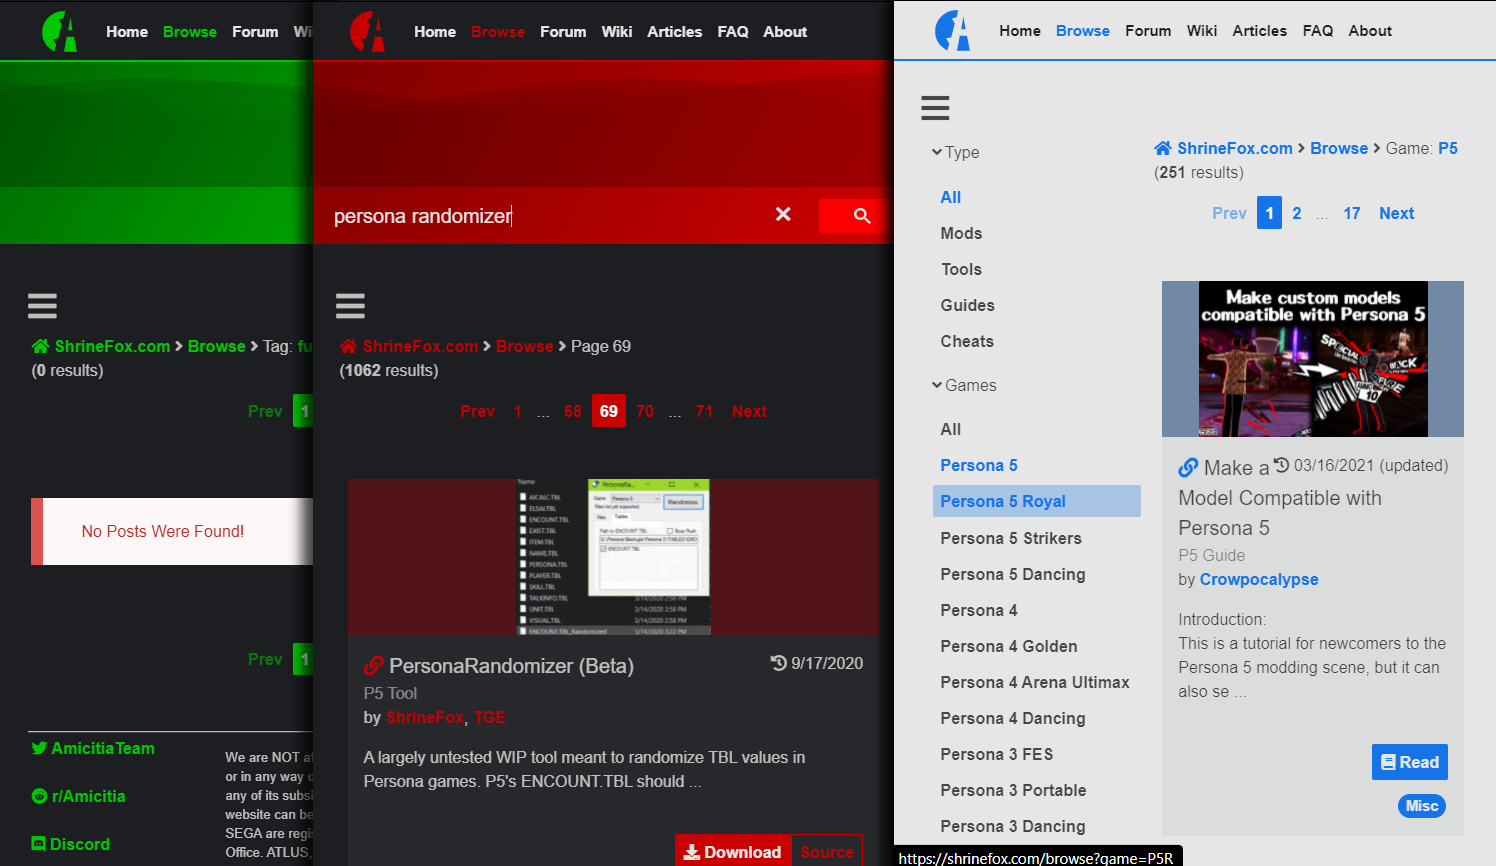Click the link icon beside Make a Model title
The image size is (1496, 866).
pyautogui.click(x=1188, y=468)
